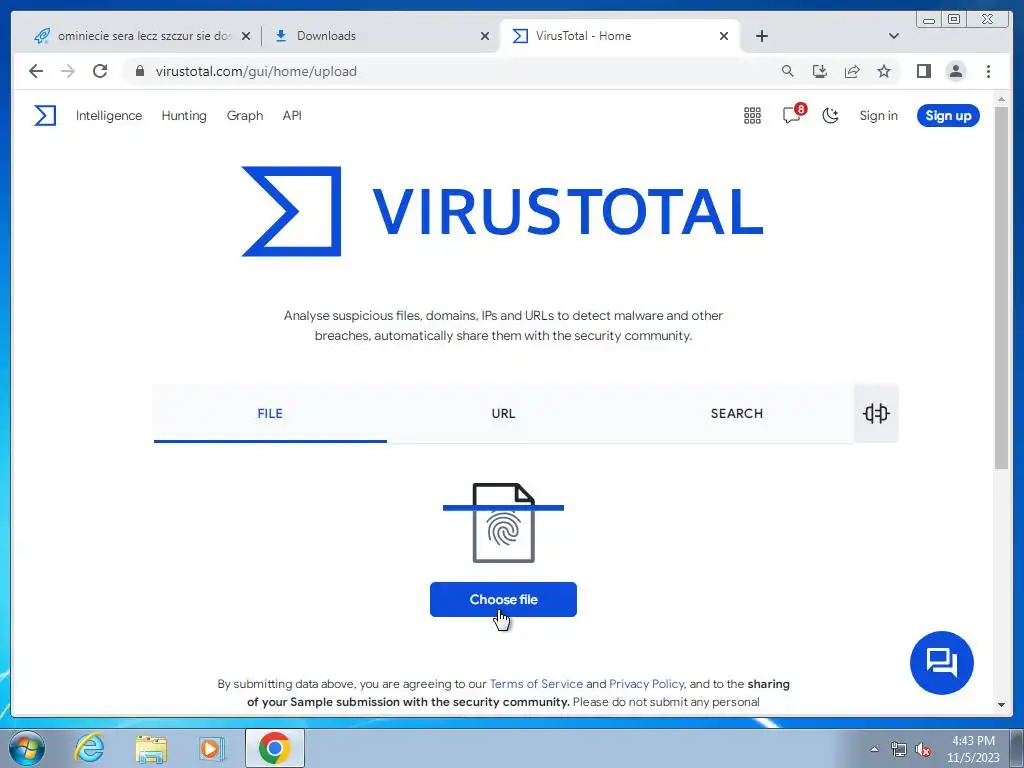Bookmark this page with the star
Image resolution: width=1024 pixels, height=768 pixels.
[x=884, y=71]
